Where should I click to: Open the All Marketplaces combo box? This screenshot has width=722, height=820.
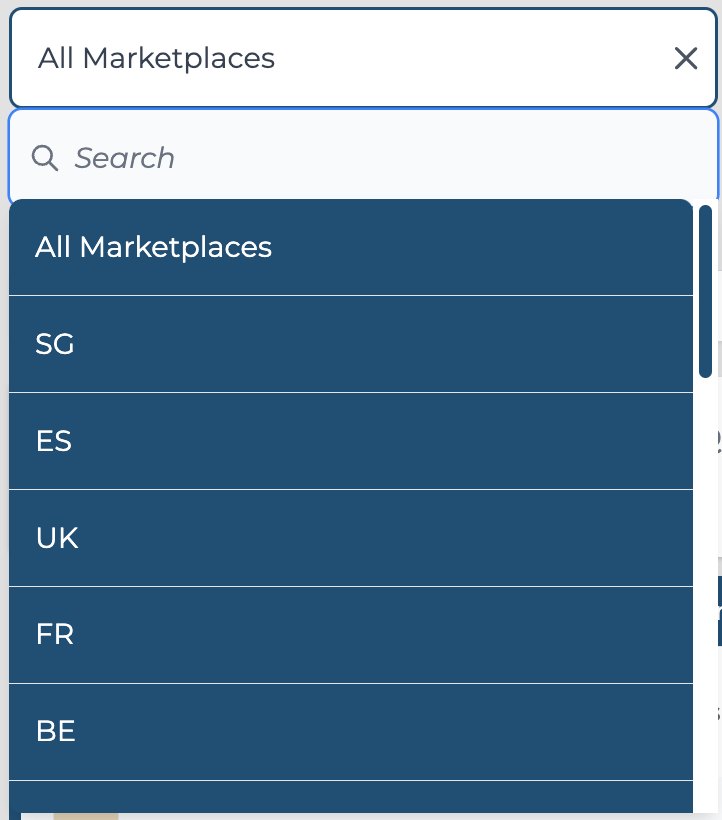coord(363,58)
